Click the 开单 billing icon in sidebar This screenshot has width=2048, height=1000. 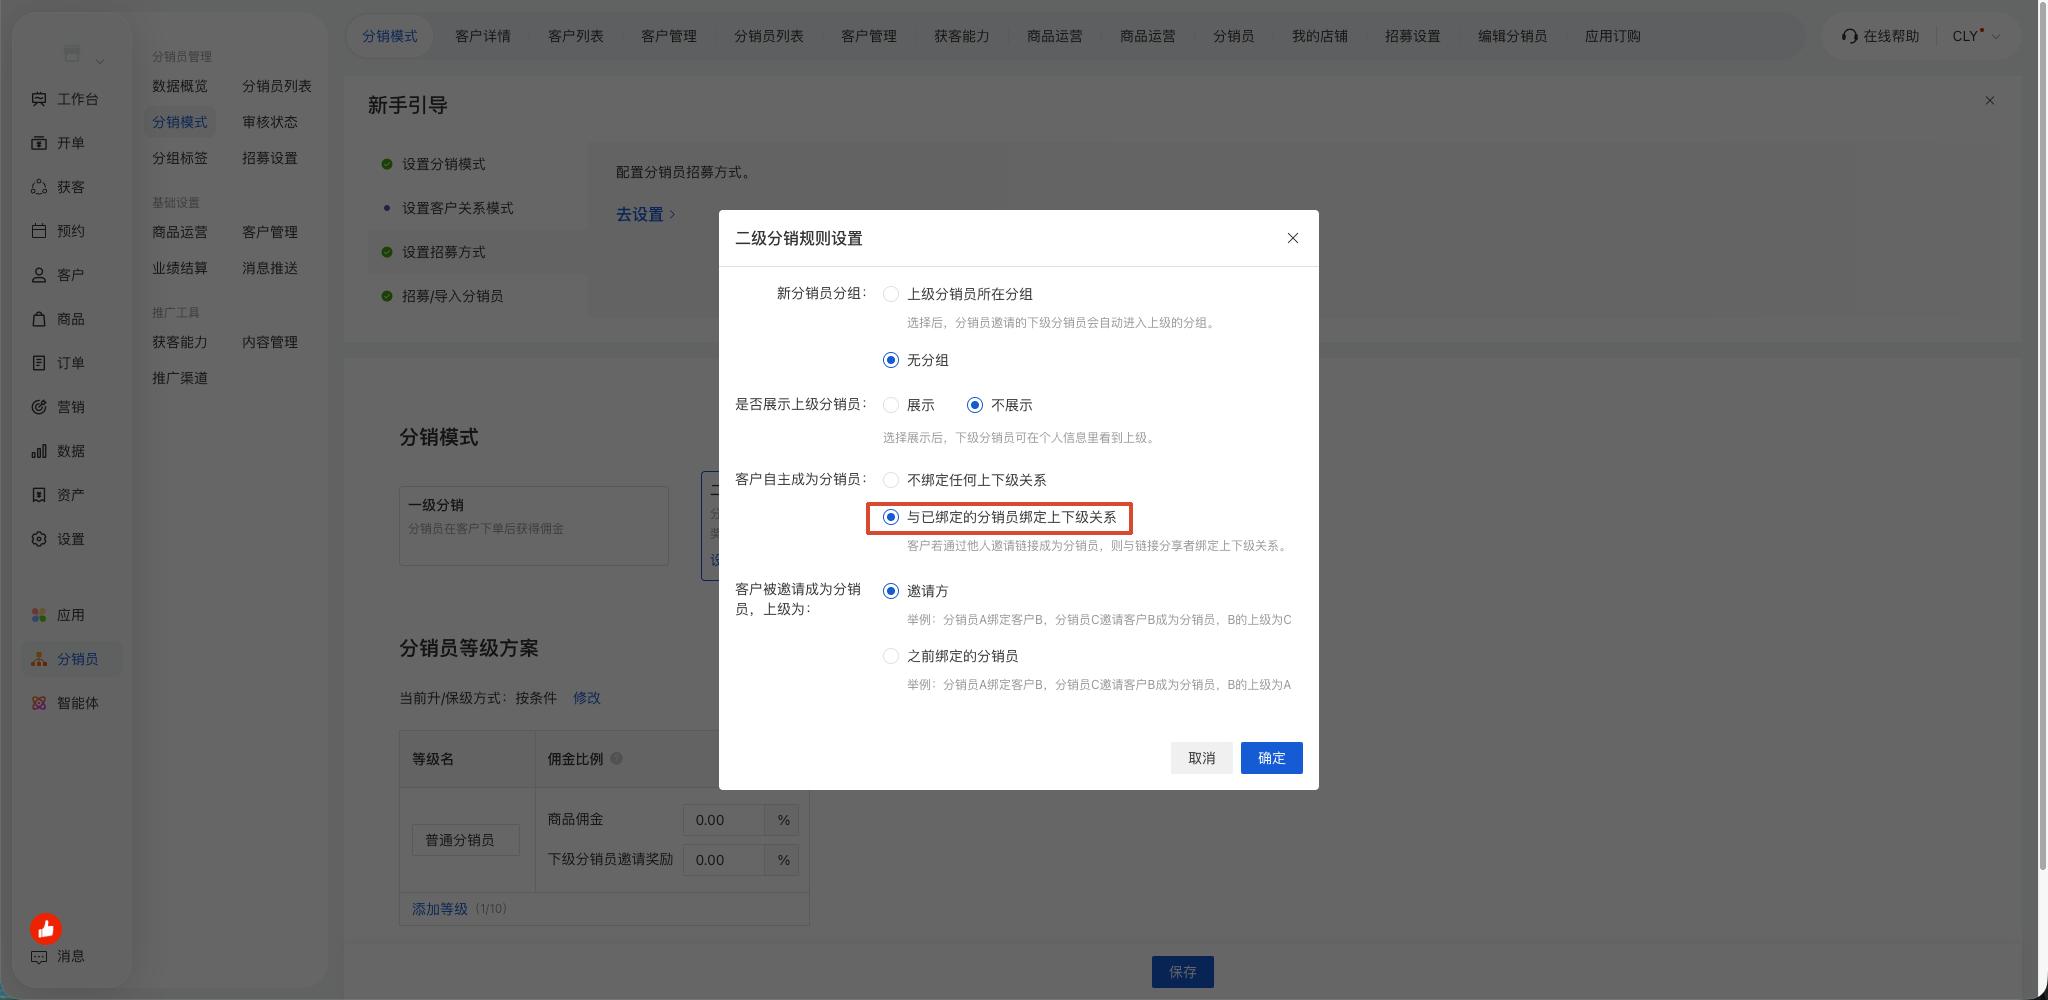pyautogui.click(x=39, y=143)
